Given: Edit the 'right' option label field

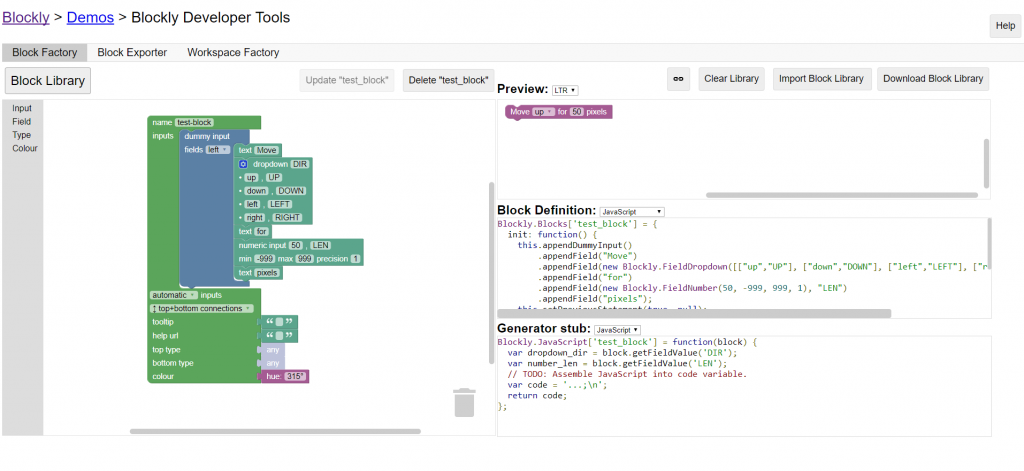Looking at the screenshot, I should pyautogui.click(x=255, y=218).
